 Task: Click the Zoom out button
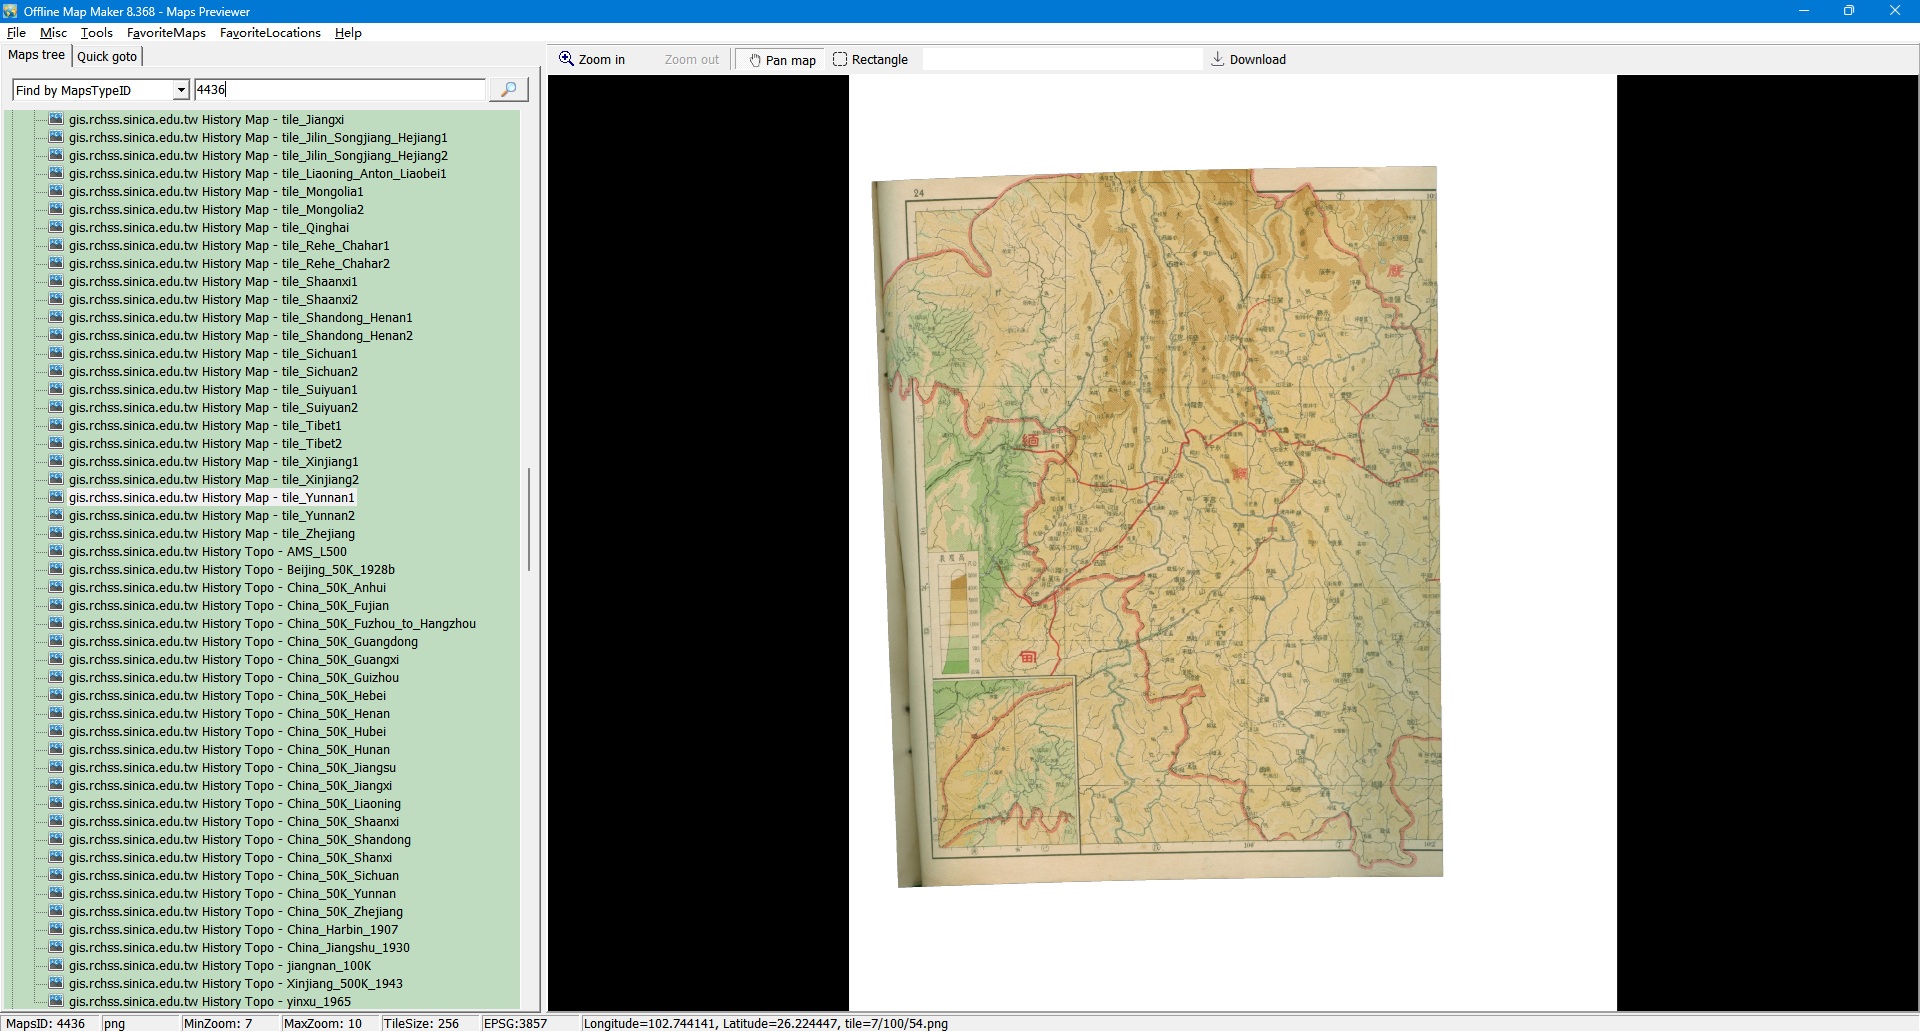point(691,60)
